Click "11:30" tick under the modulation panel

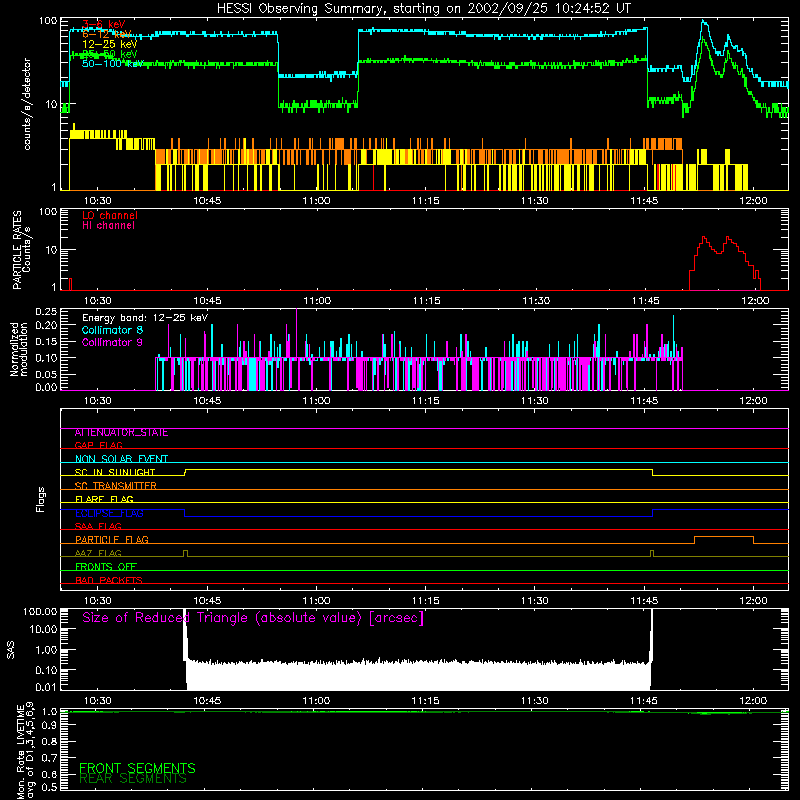[x=535, y=401]
